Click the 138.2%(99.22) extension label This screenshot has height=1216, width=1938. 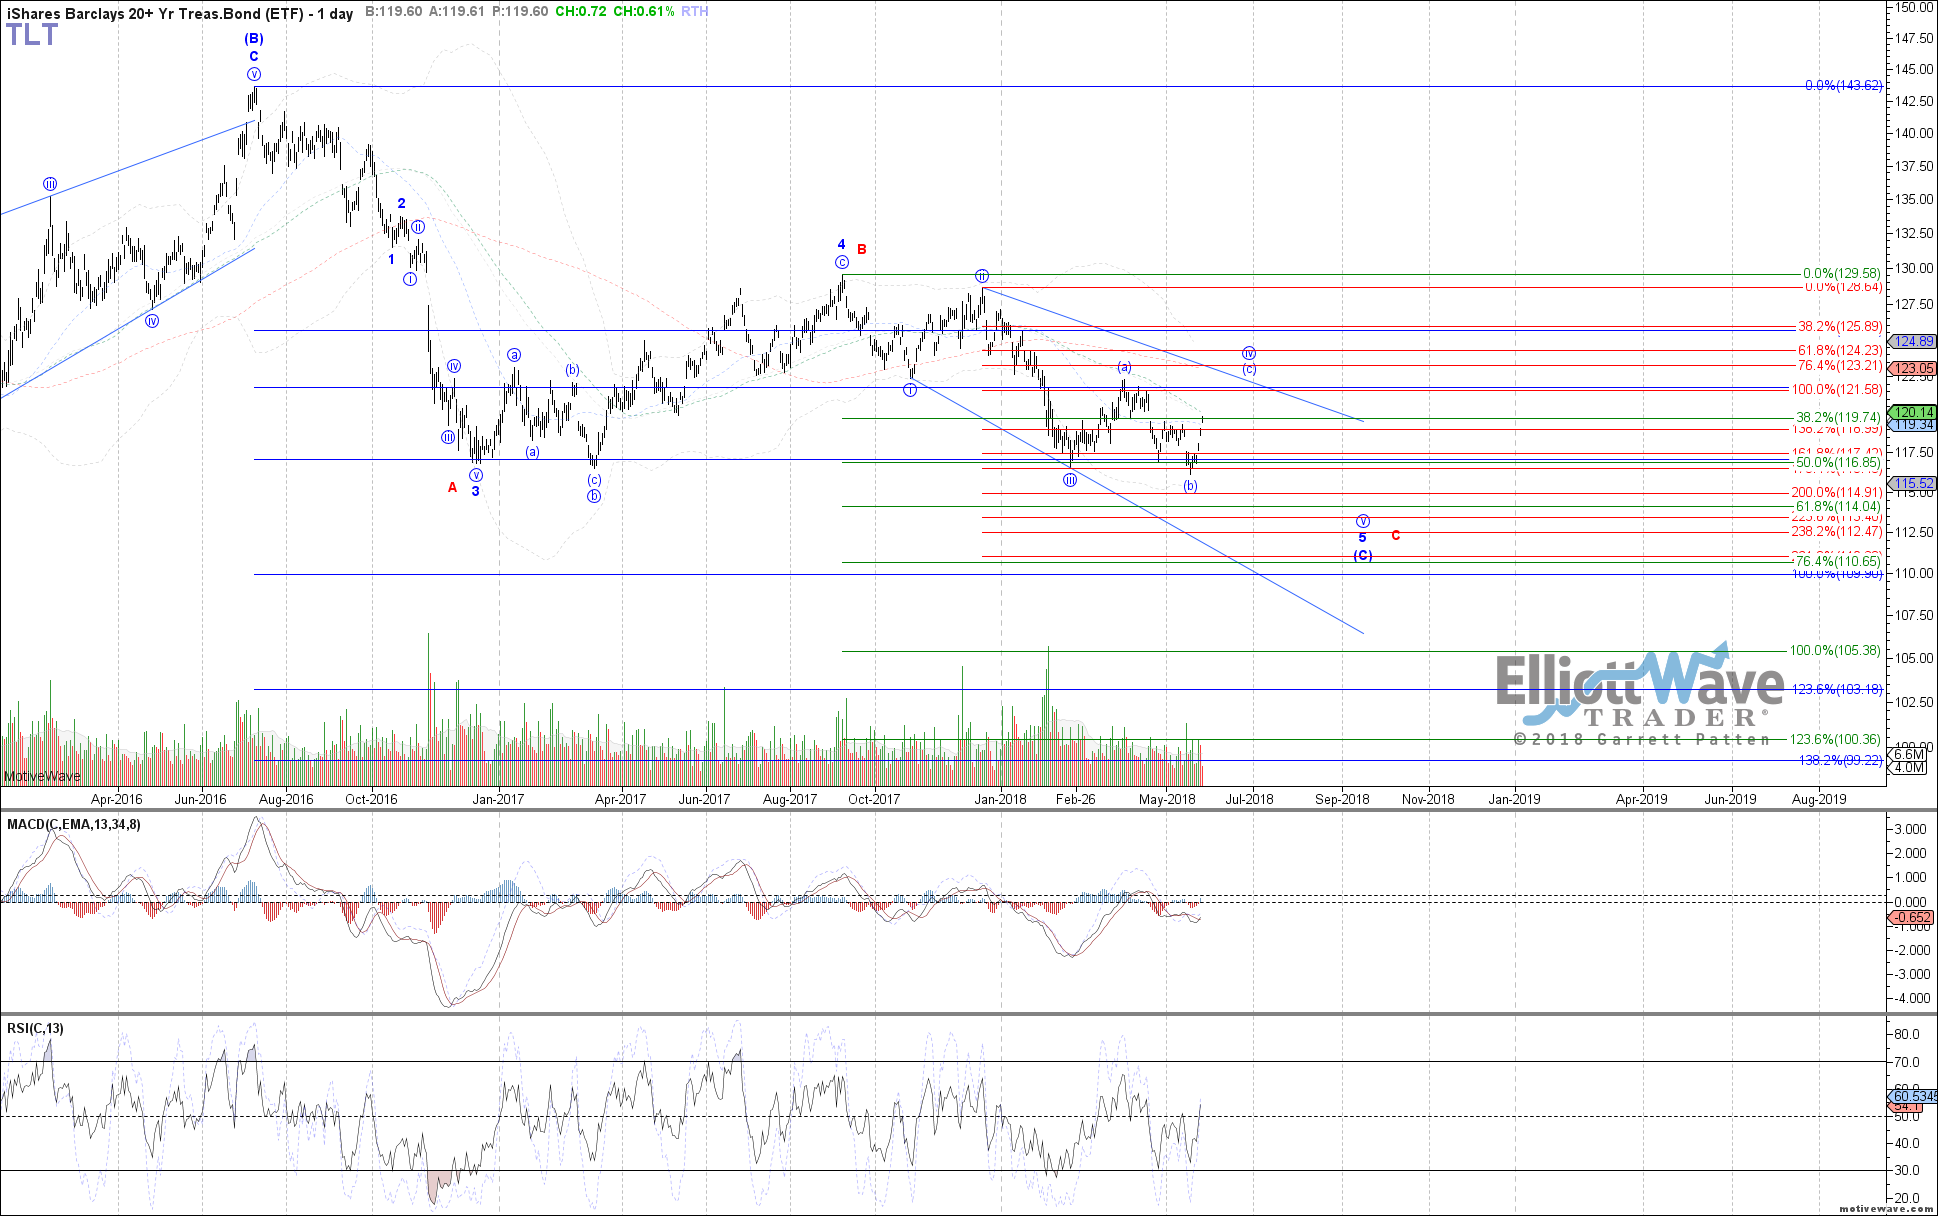(1841, 760)
